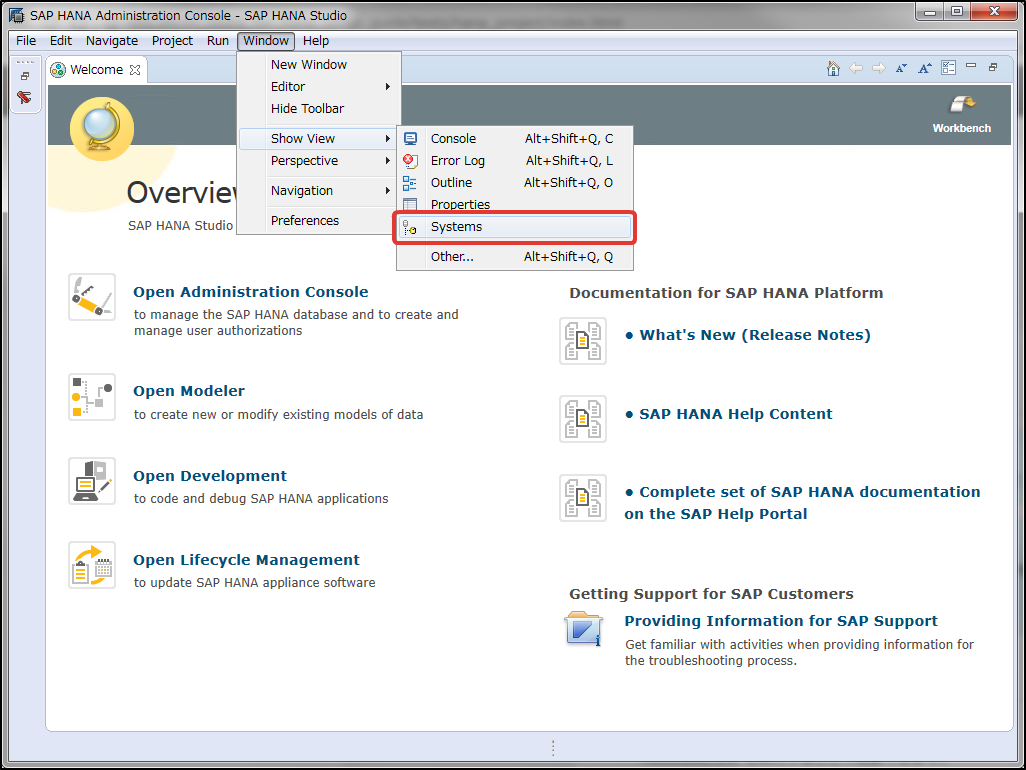This screenshot has width=1026, height=770.
Task: Minimize the Welcome view panel
Action: pos(971,66)
